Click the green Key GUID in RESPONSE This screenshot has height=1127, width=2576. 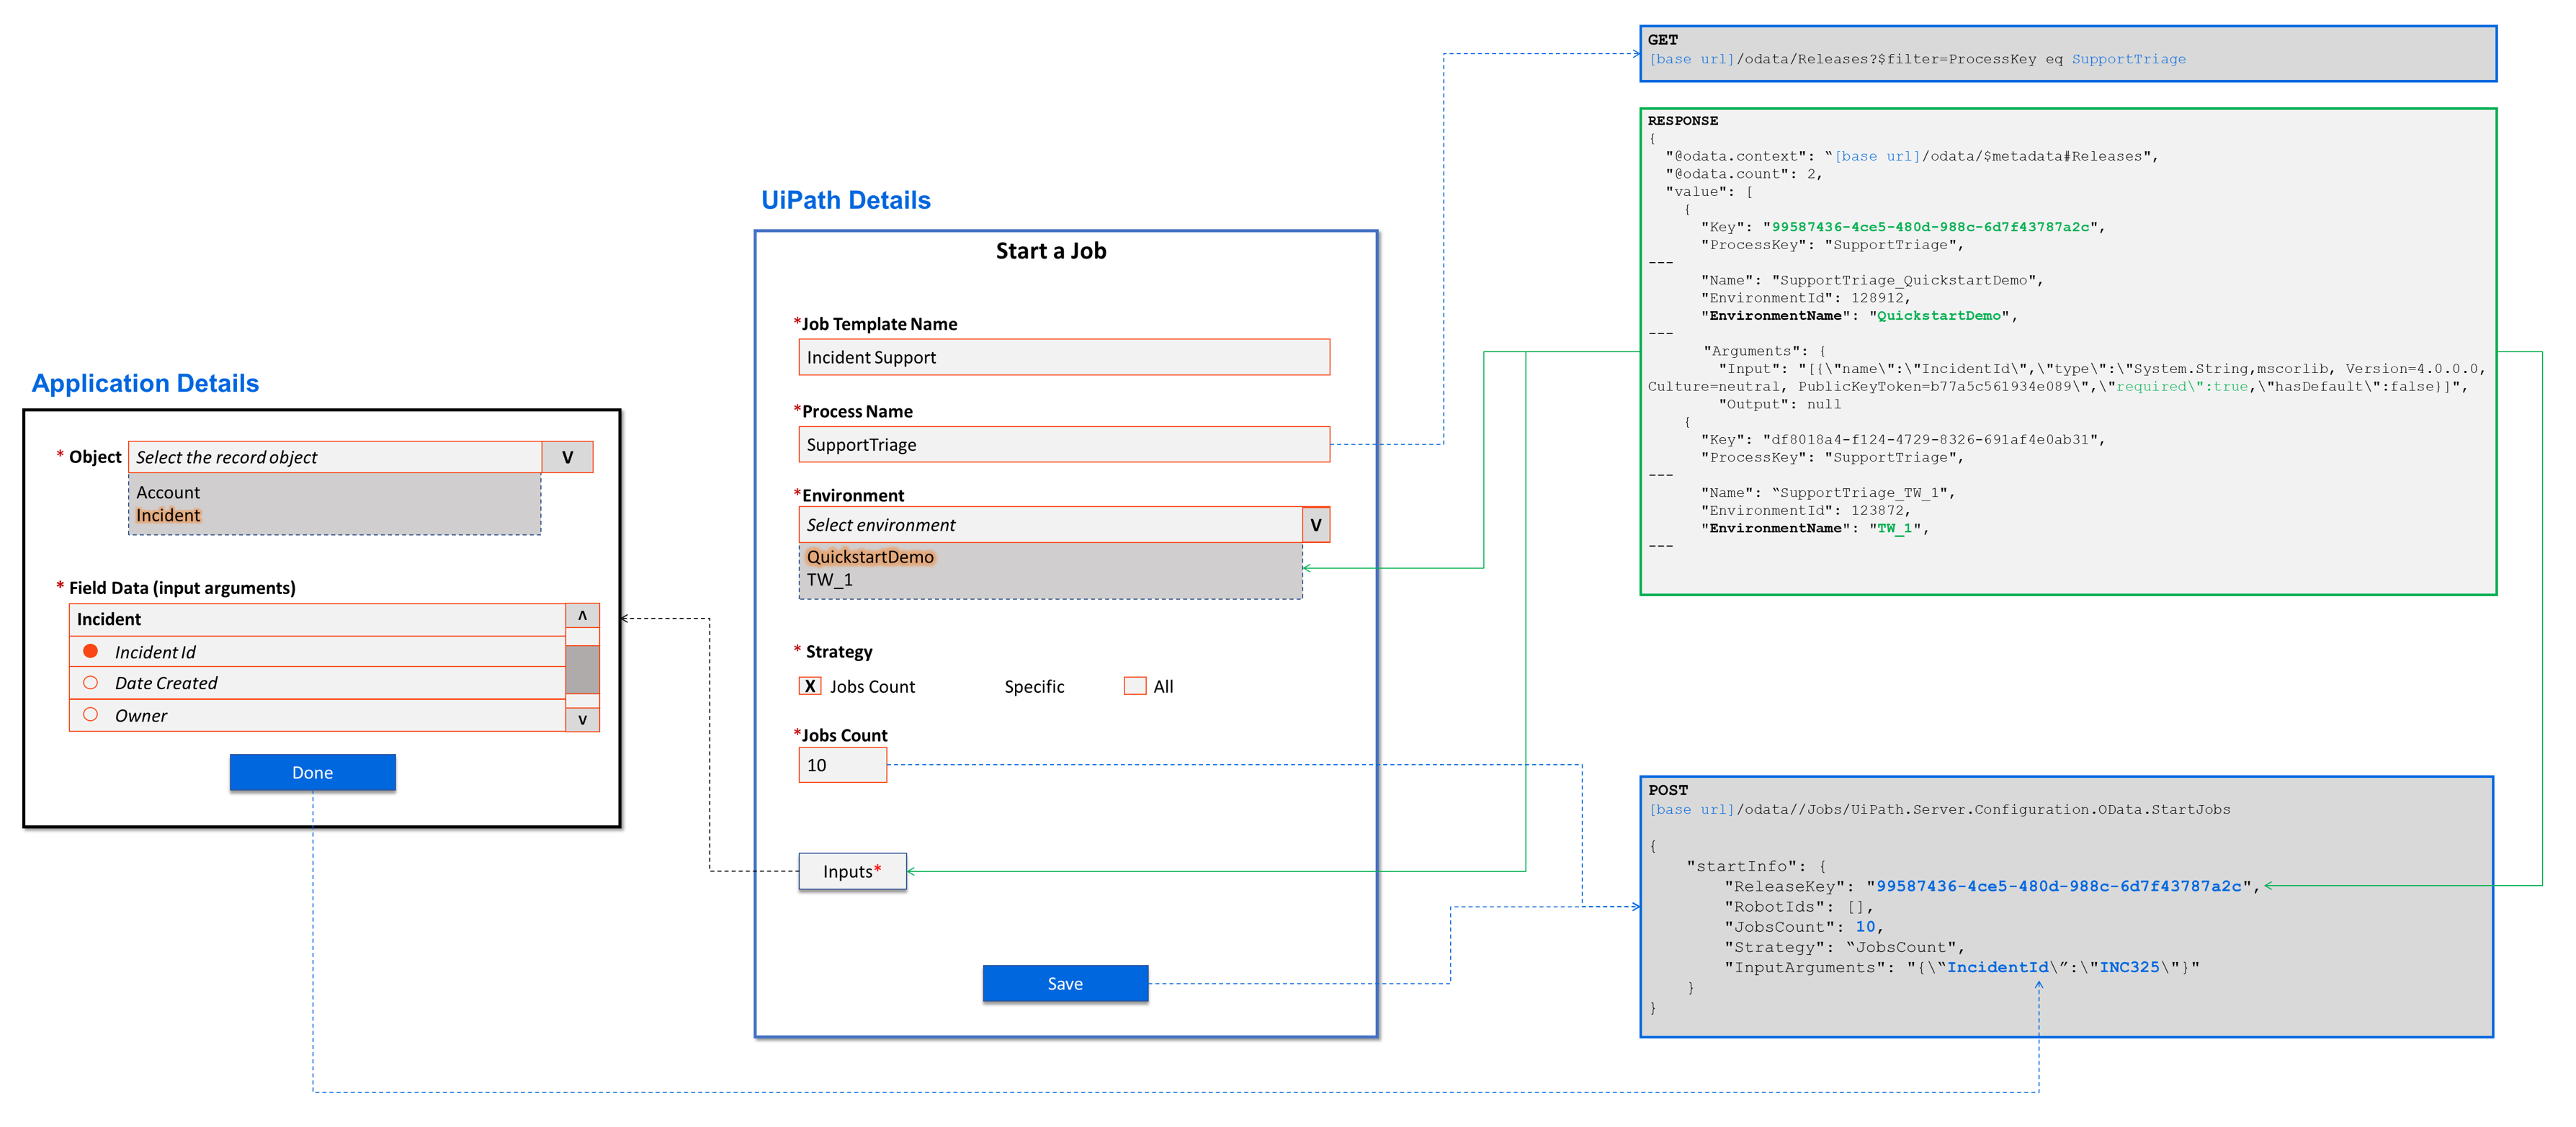[x=1930, y=227]
